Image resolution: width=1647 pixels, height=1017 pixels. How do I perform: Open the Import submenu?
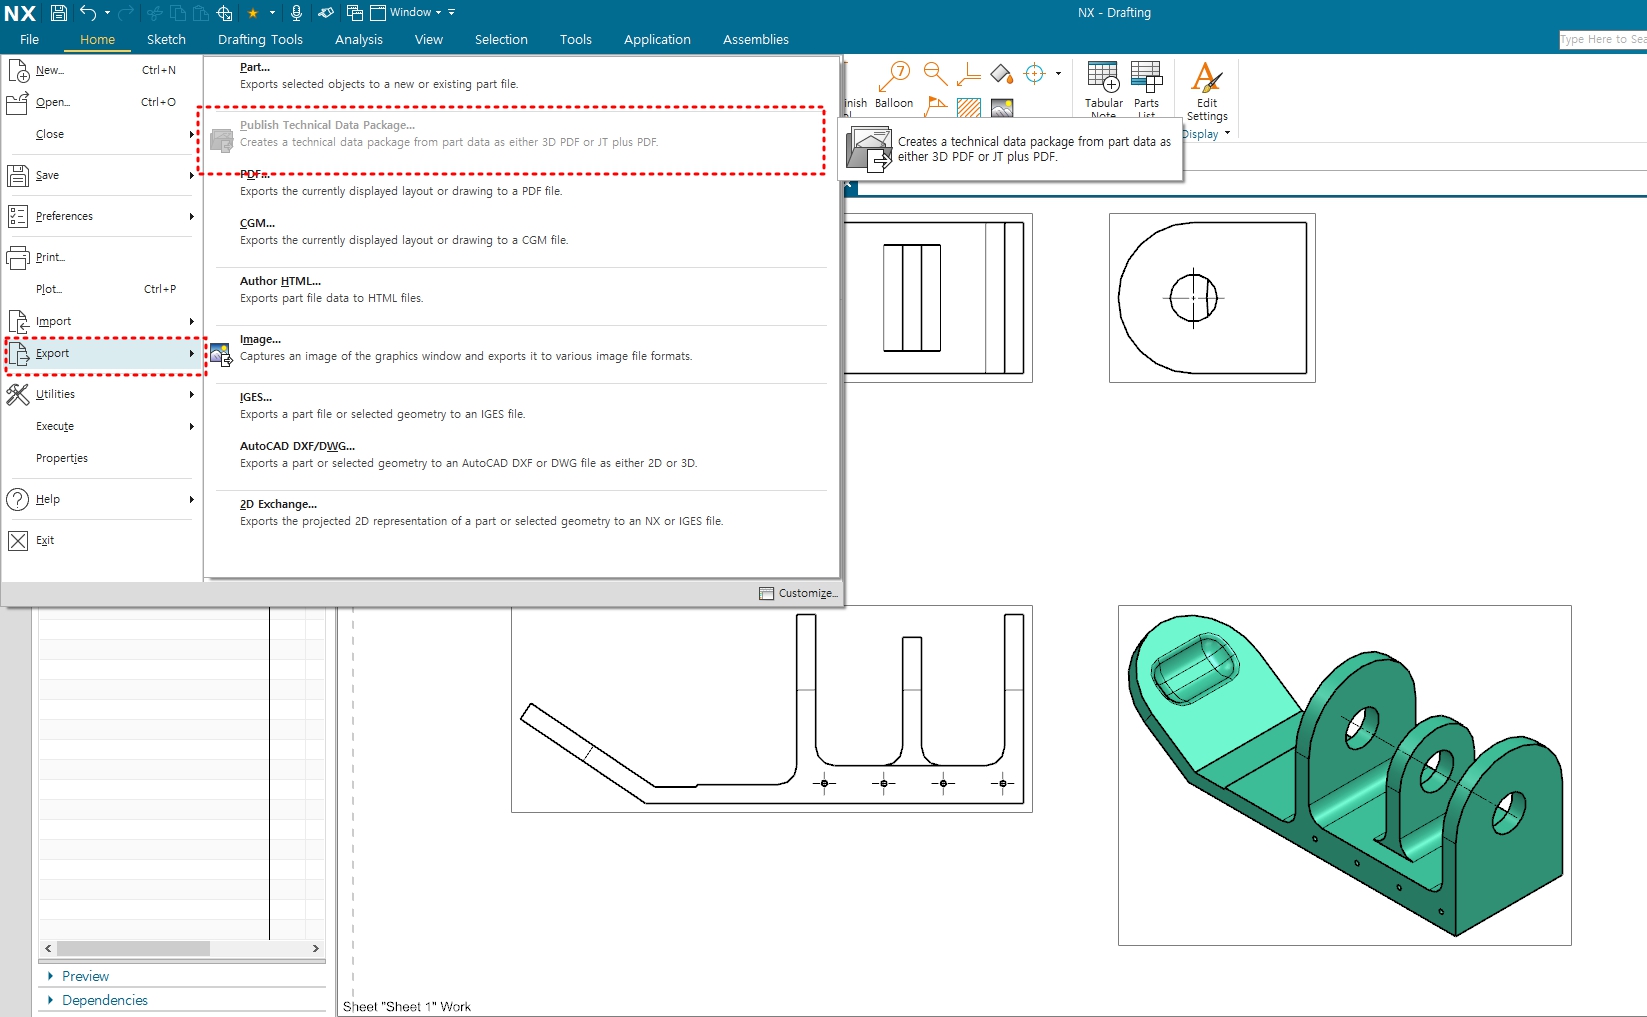[x=100, y=321]
